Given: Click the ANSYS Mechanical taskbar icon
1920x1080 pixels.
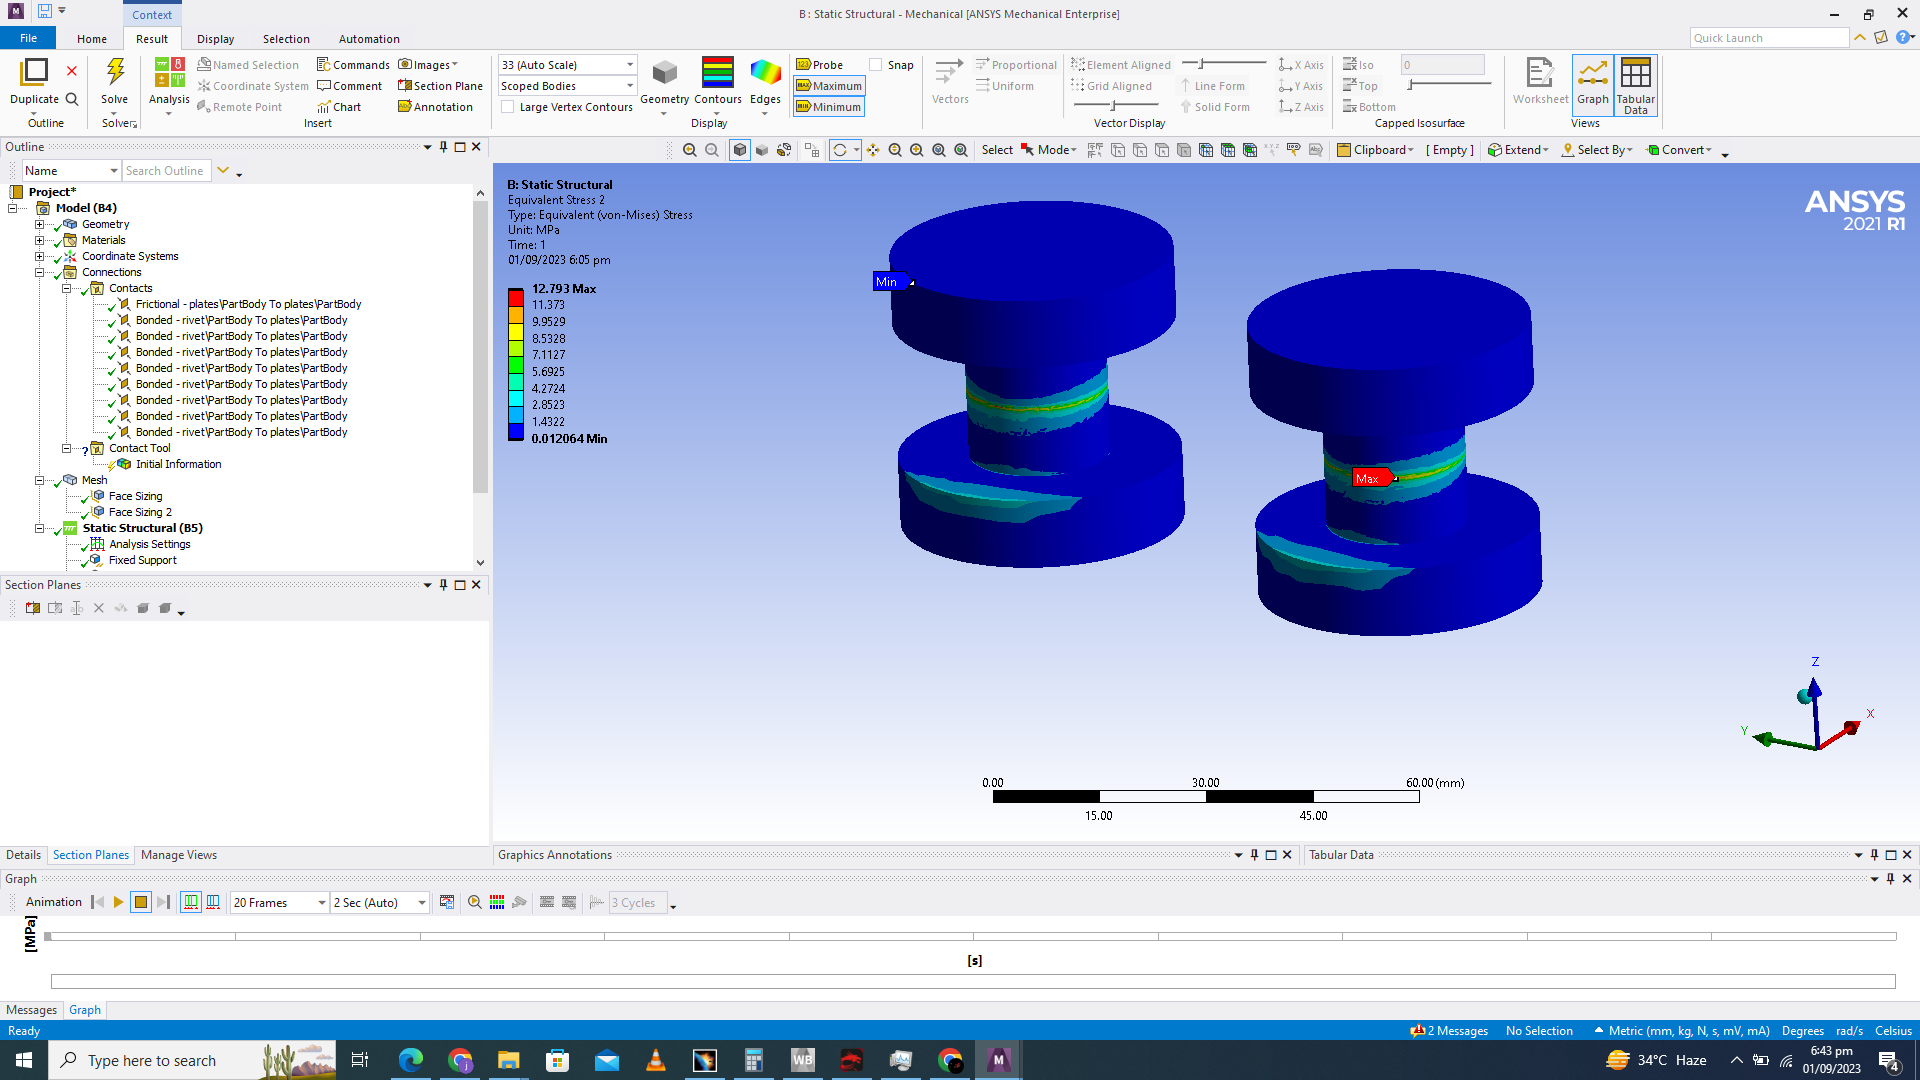Looking at the screenshot, I should pyautogui.click(x=998, y=1060).
